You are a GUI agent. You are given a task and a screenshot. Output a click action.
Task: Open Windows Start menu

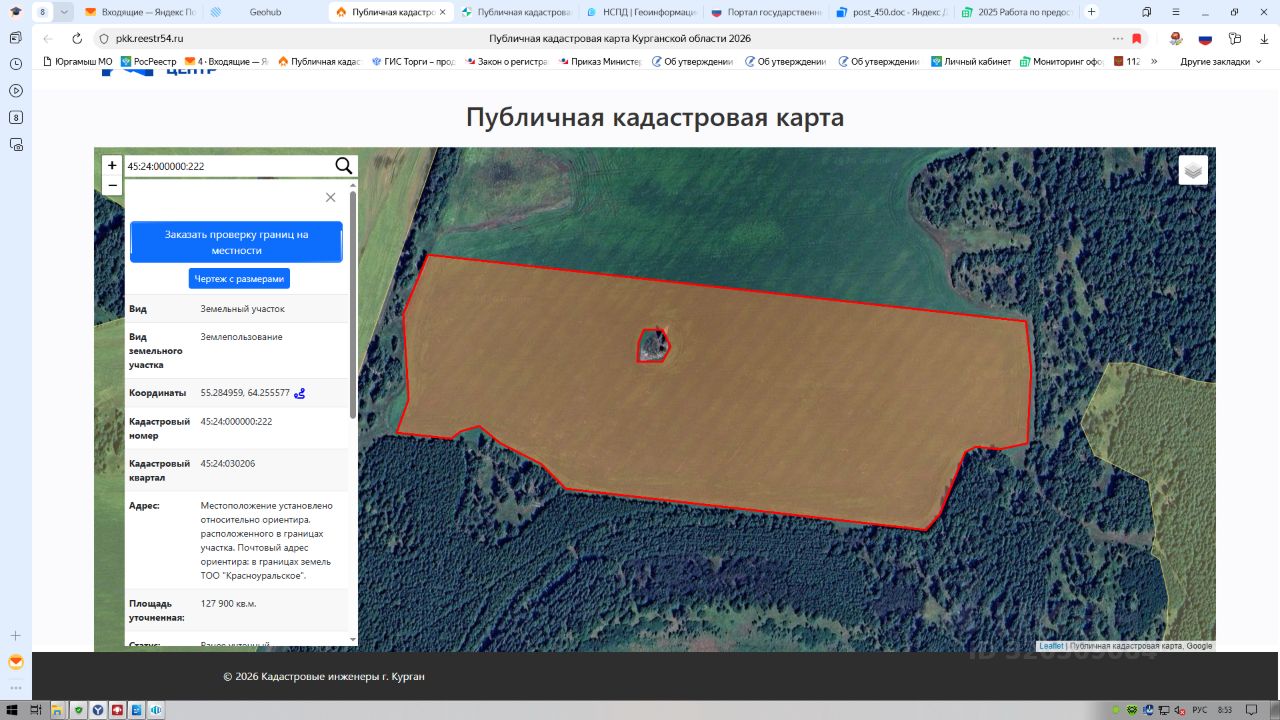coord(12,710)
